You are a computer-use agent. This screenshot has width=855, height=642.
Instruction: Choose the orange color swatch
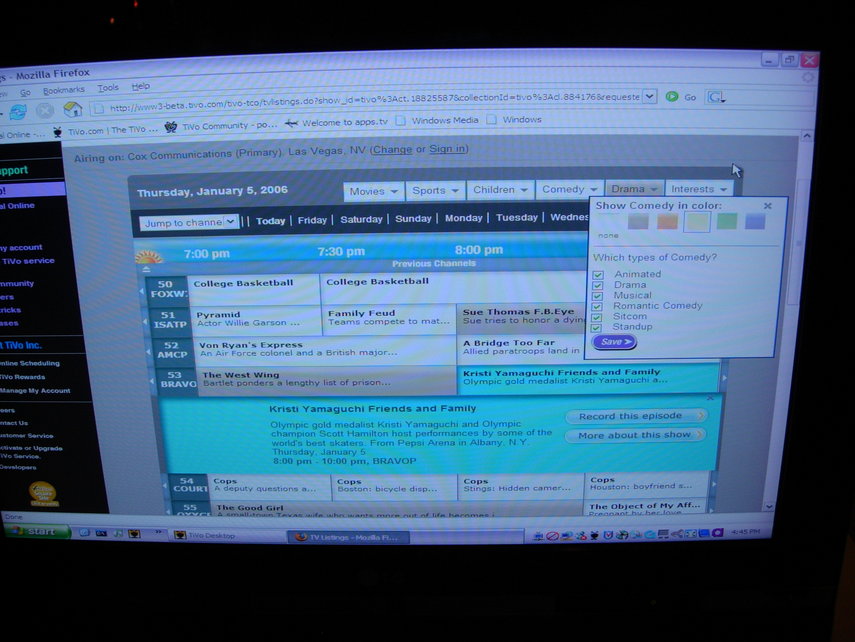tap(667, 221)
